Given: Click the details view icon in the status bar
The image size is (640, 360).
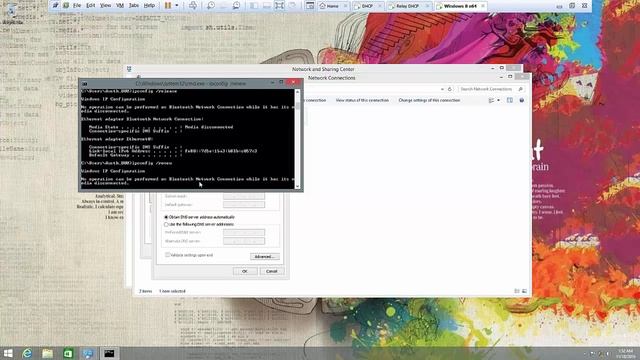Looking at the screenshot, I should tap(517, 291).
